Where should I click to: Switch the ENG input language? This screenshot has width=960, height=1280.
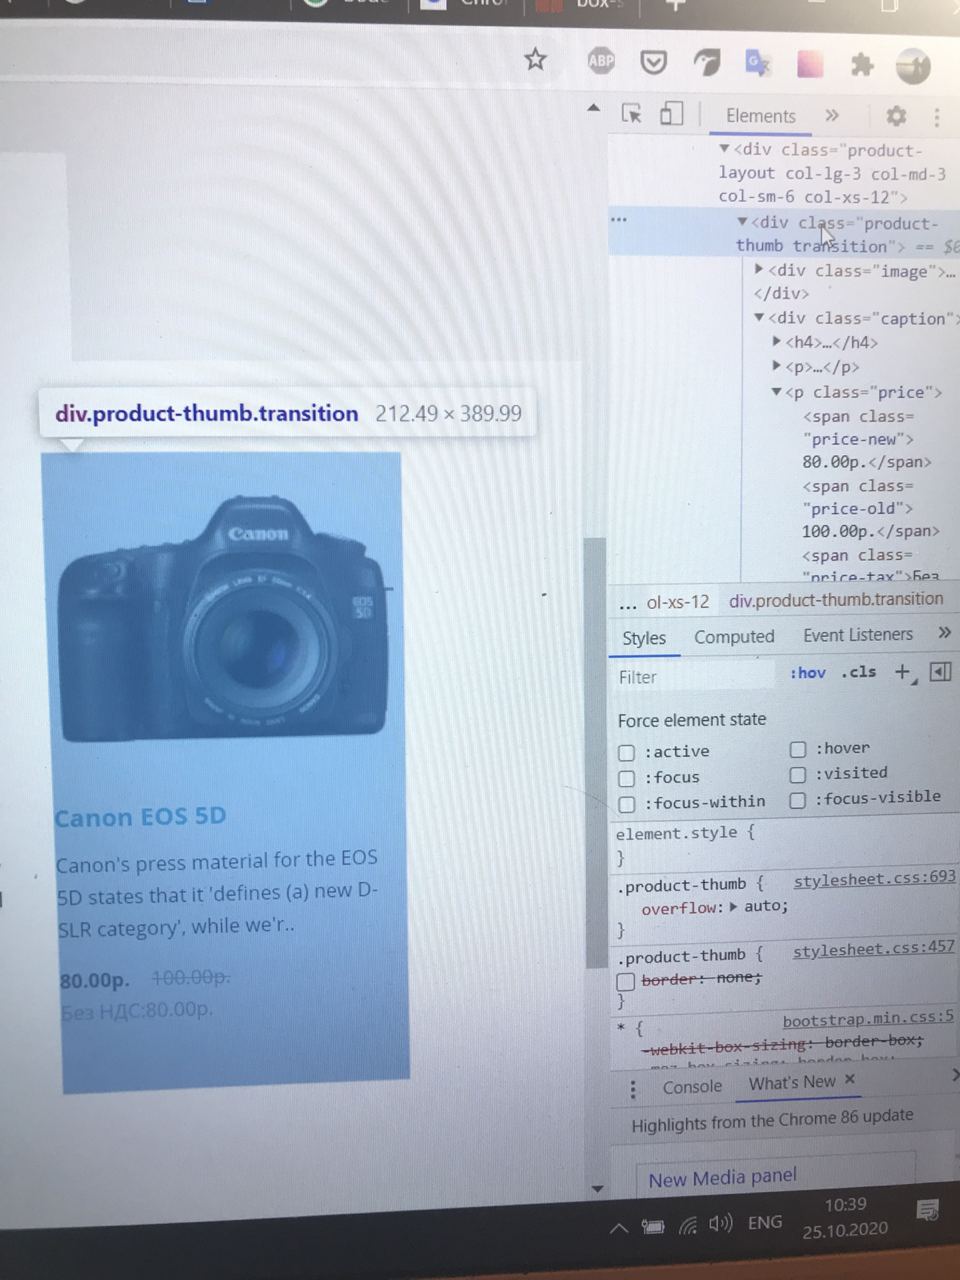click(765, 1222)
